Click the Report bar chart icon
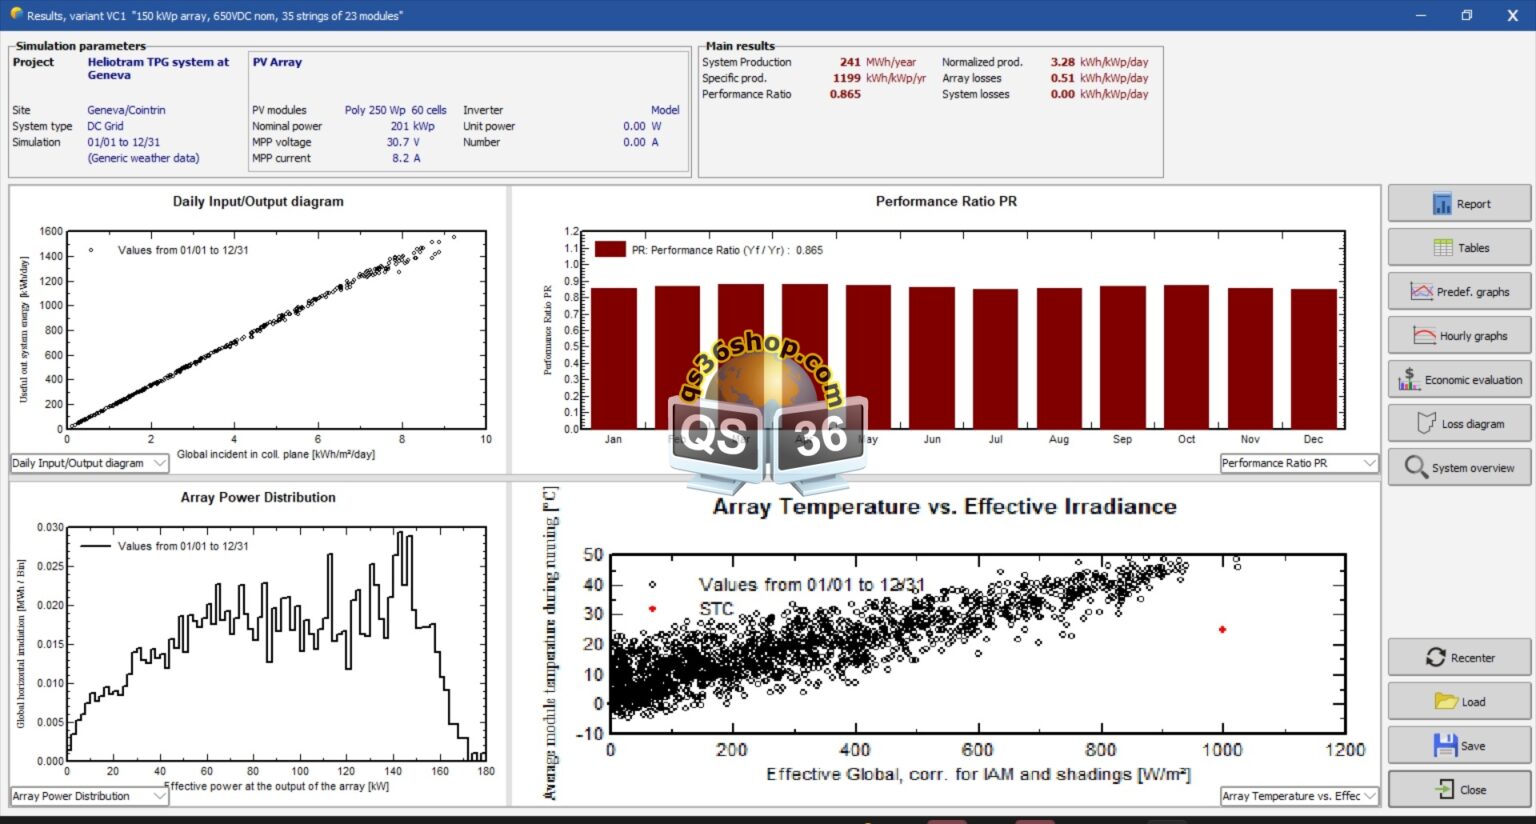The image size is (1536, 824). (x=1442, y=204)
